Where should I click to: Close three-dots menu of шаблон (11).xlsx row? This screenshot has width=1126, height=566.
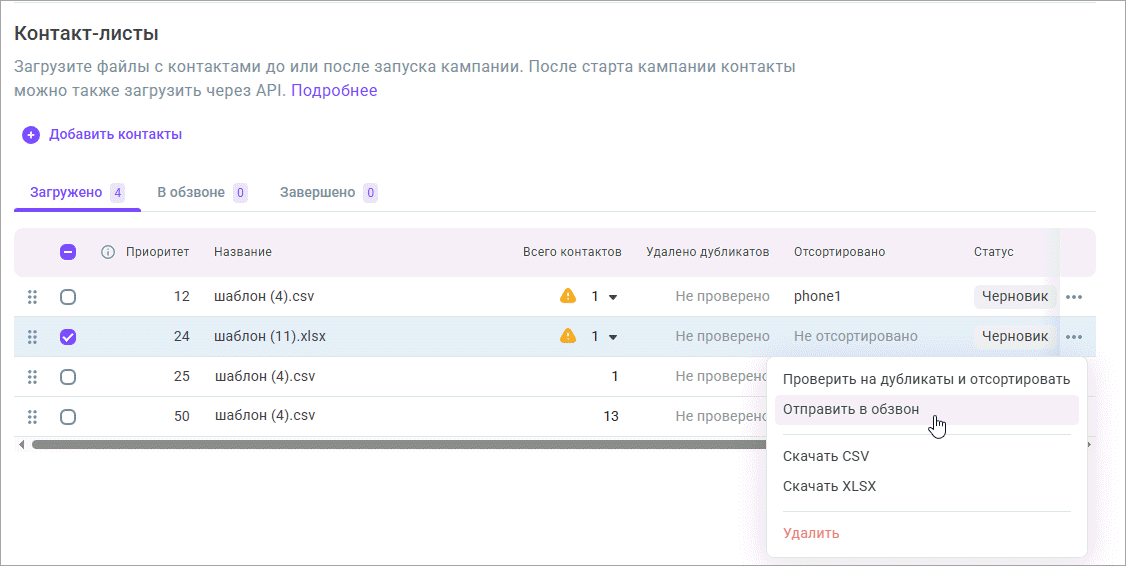1074,337
